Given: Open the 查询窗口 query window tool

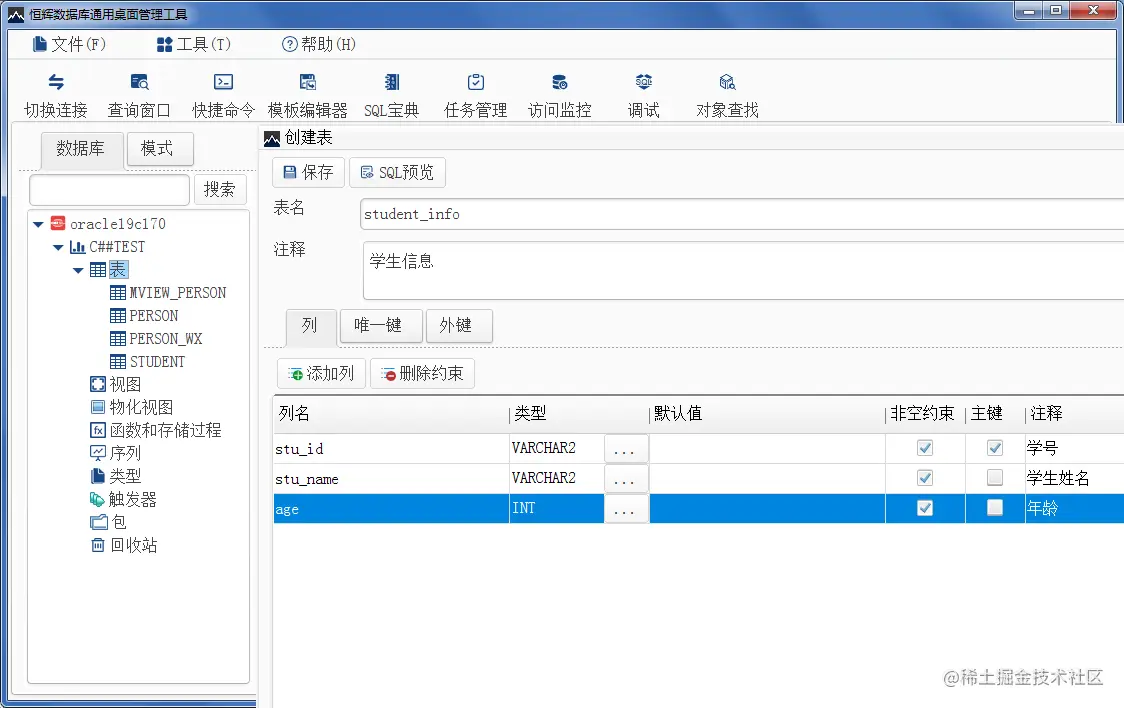Looking at the screenshot, I should point(139,96).
